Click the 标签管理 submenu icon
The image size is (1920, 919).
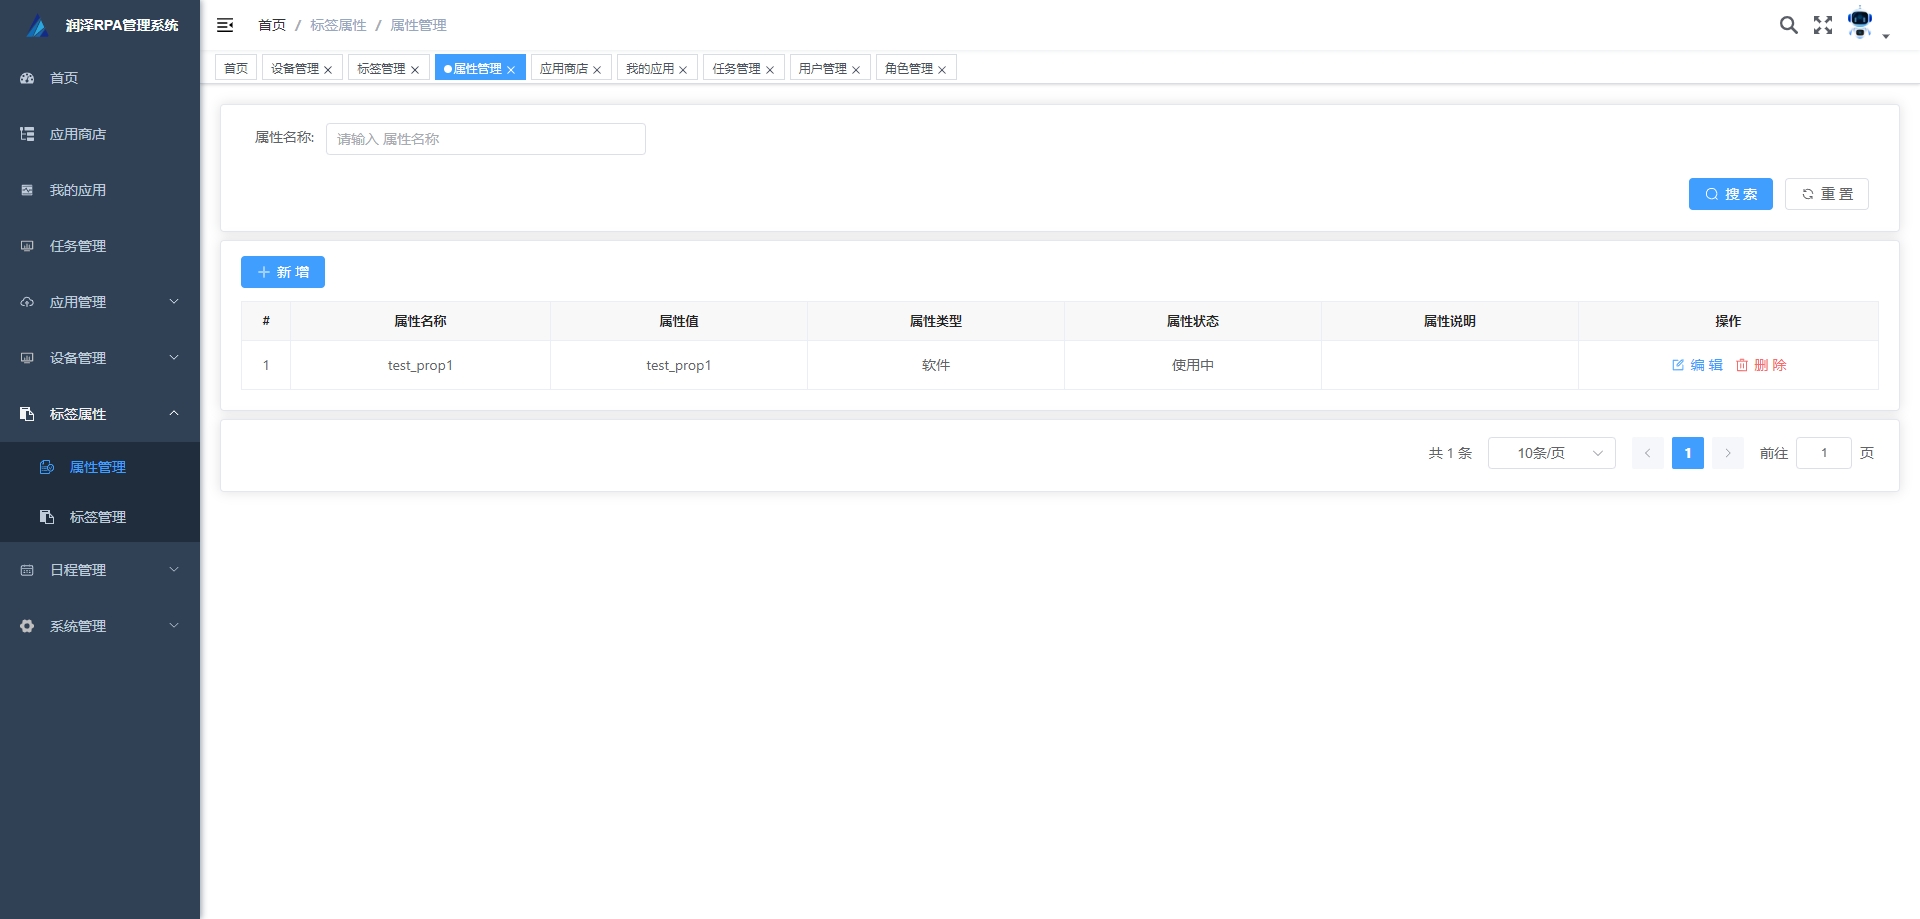click(x=47, y=517)
